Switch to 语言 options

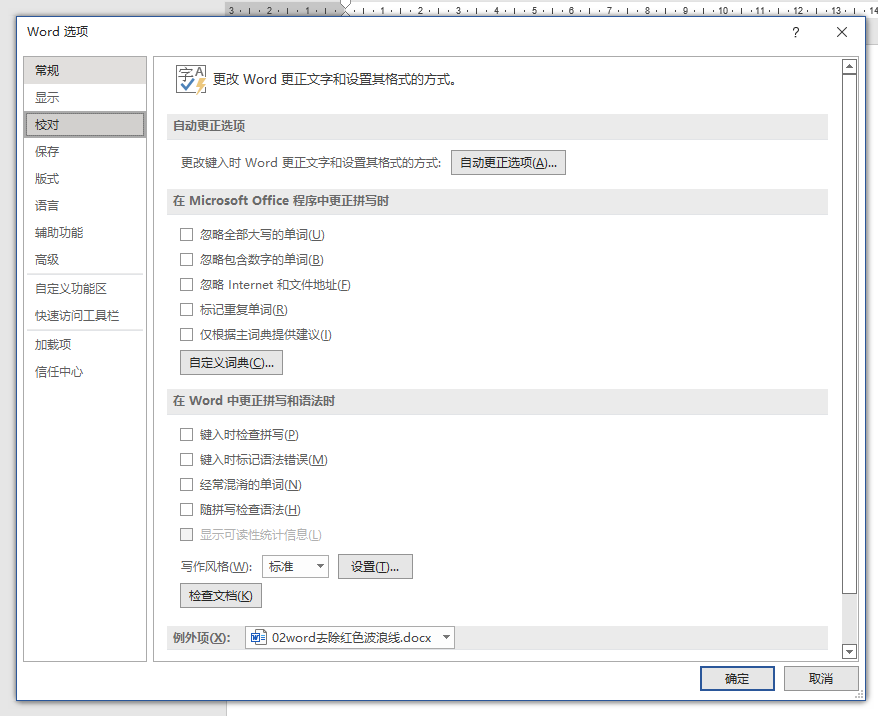coord(85,205)
